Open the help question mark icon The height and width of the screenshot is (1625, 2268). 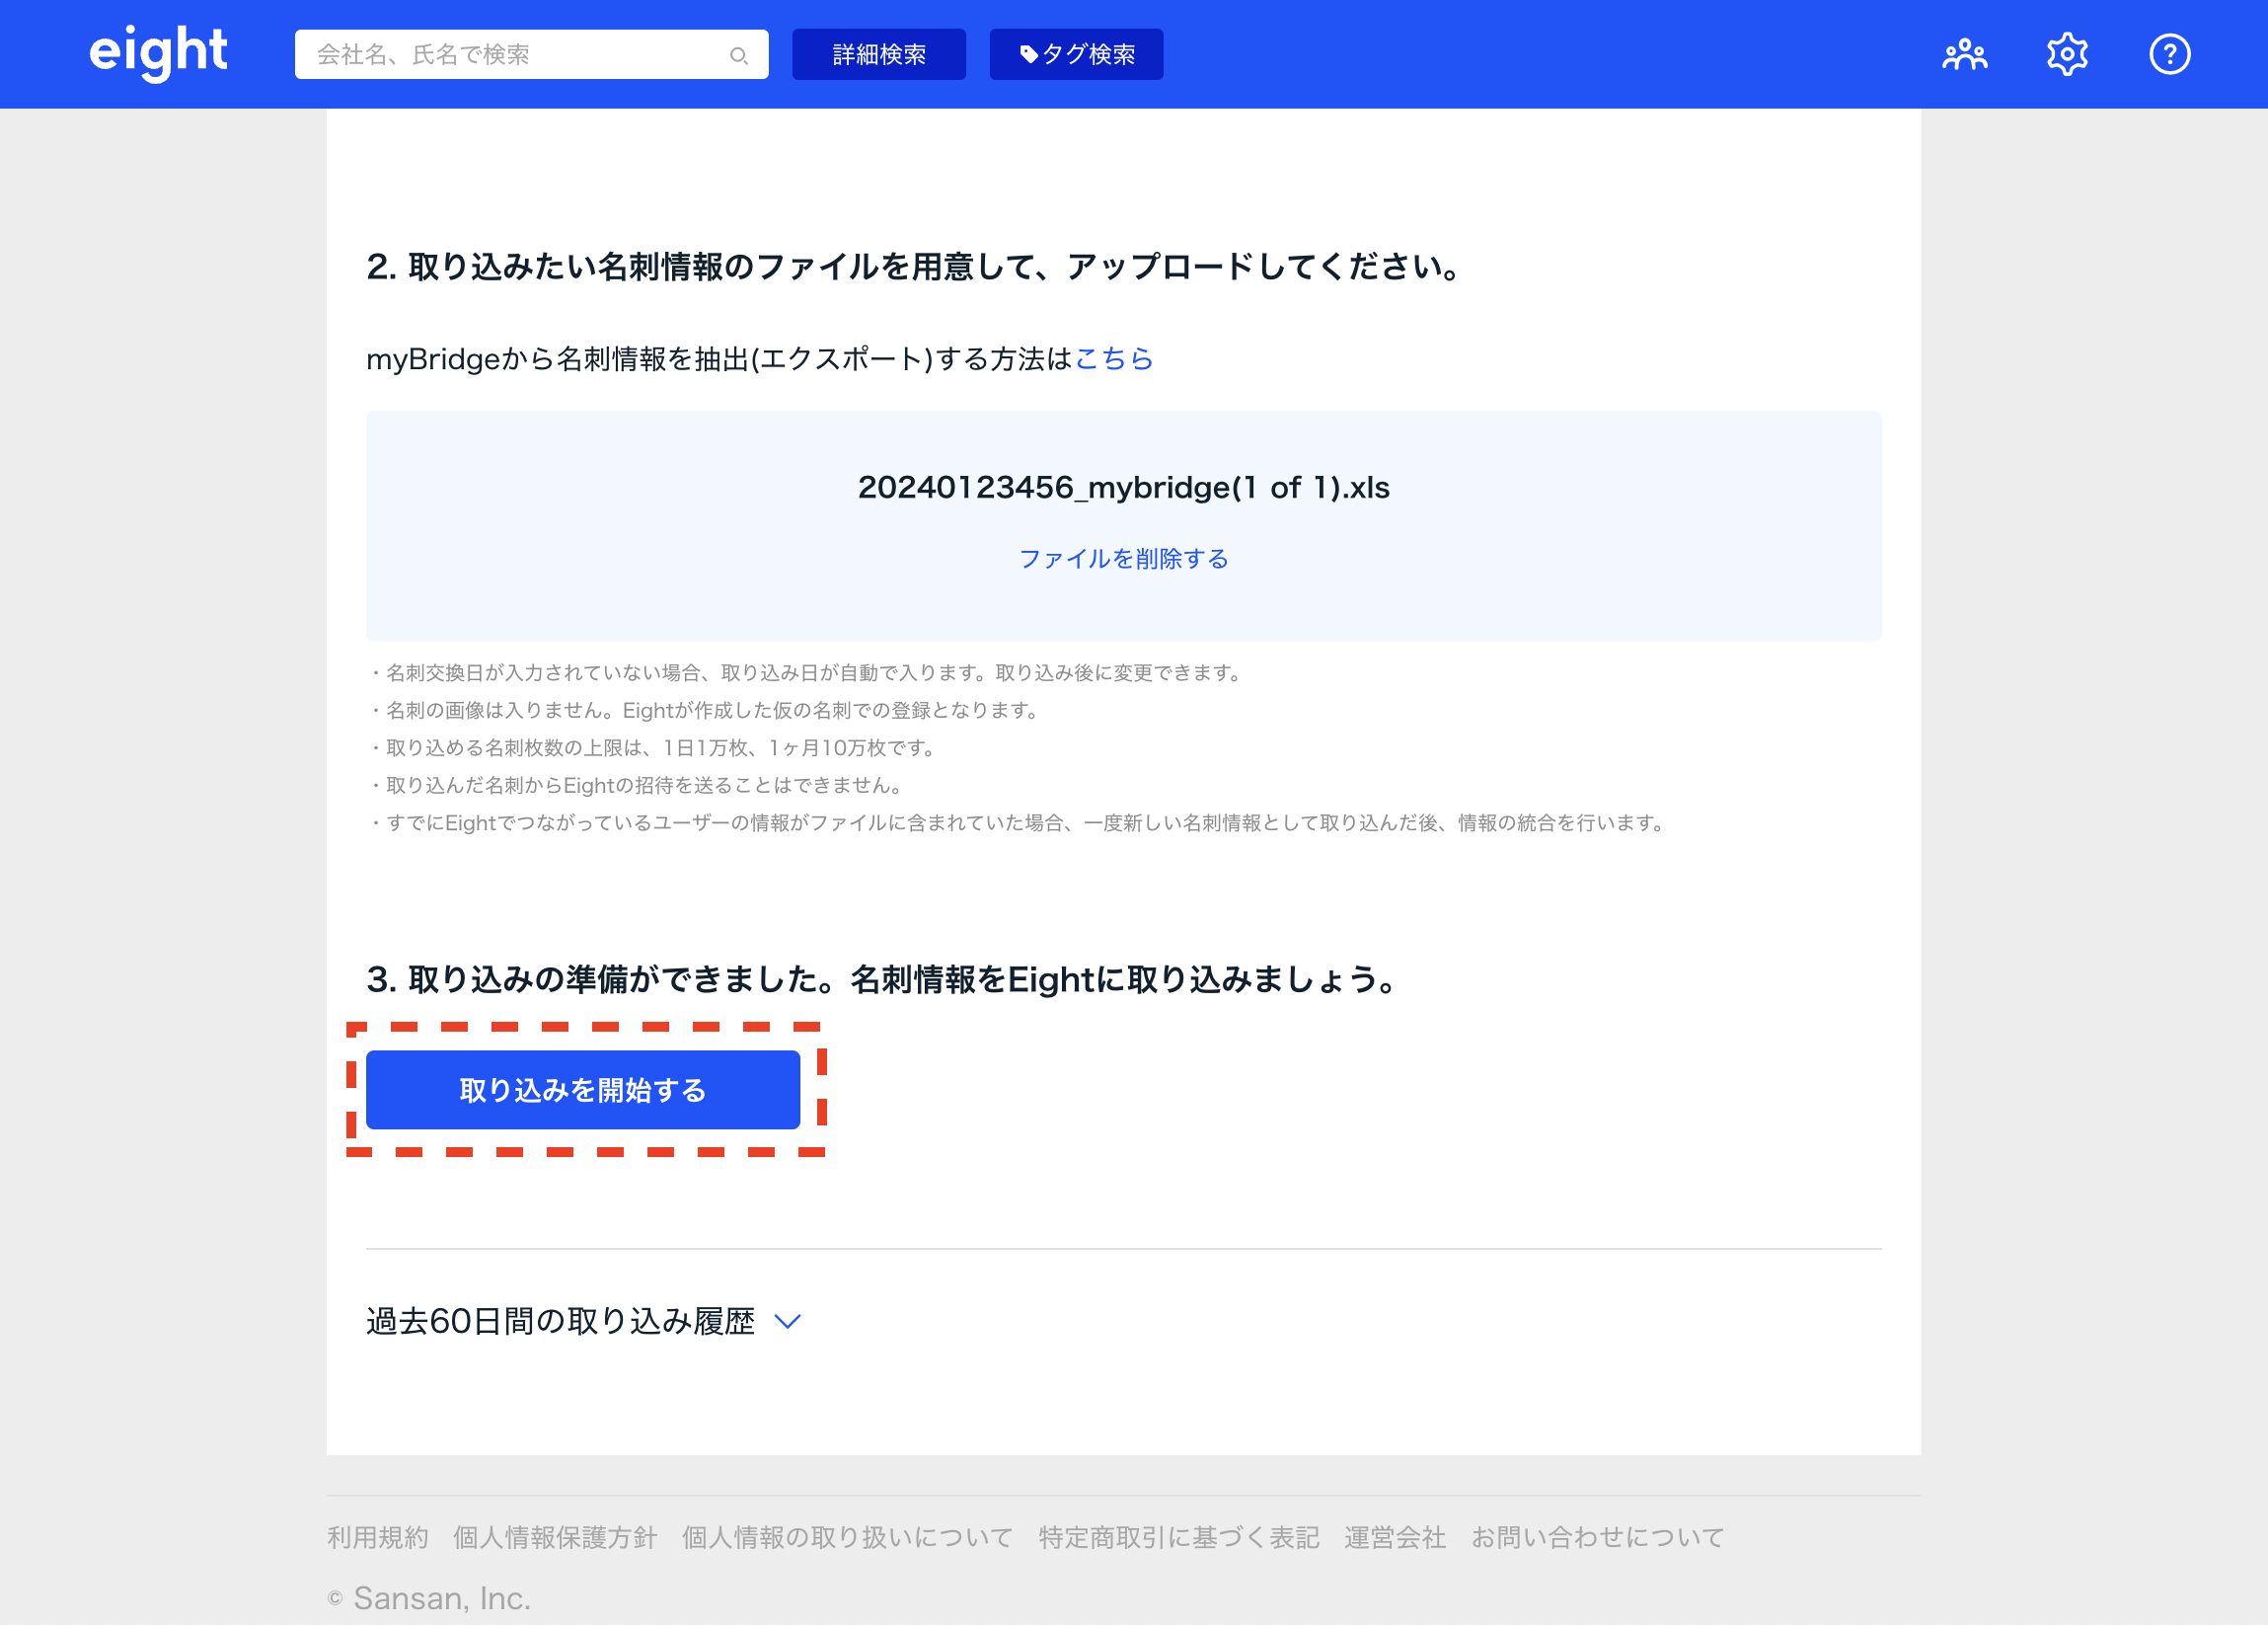coord(2169,54)
